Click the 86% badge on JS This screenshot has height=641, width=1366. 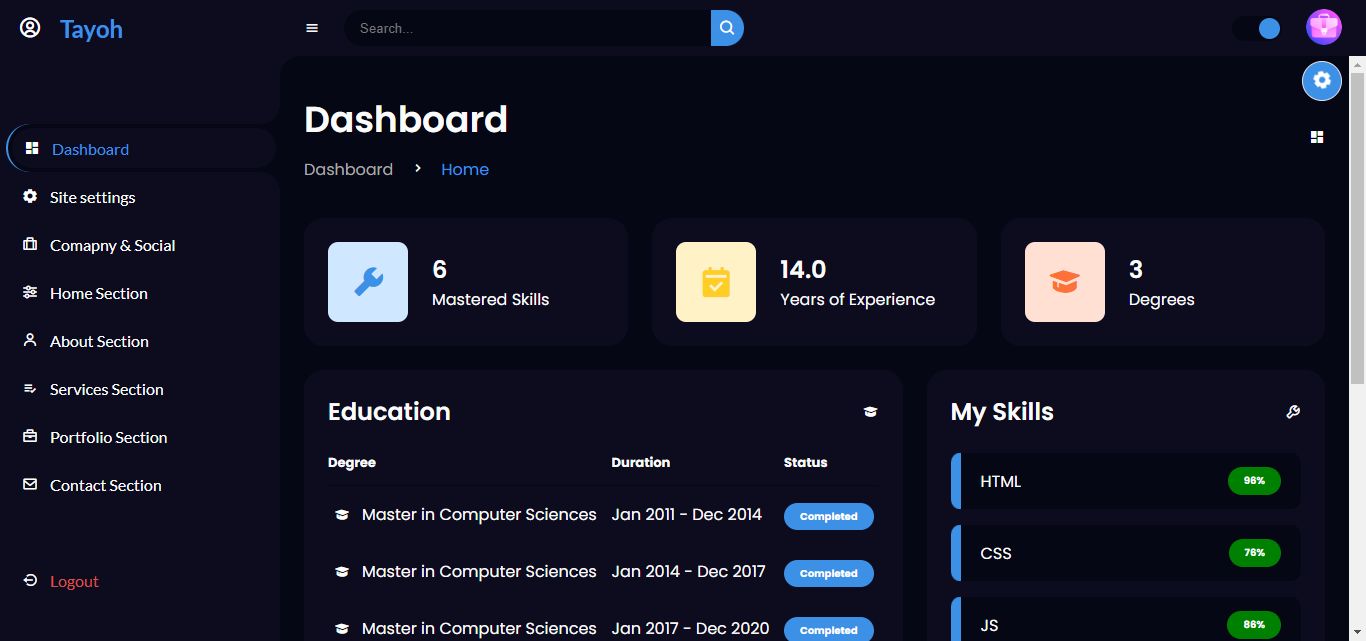1254,625
